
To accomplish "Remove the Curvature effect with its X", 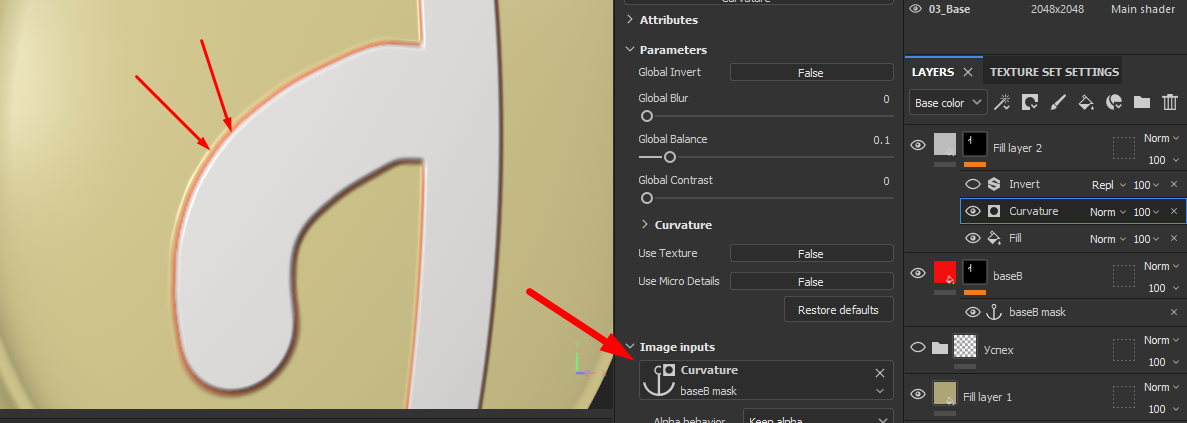I will (1174, 212).
